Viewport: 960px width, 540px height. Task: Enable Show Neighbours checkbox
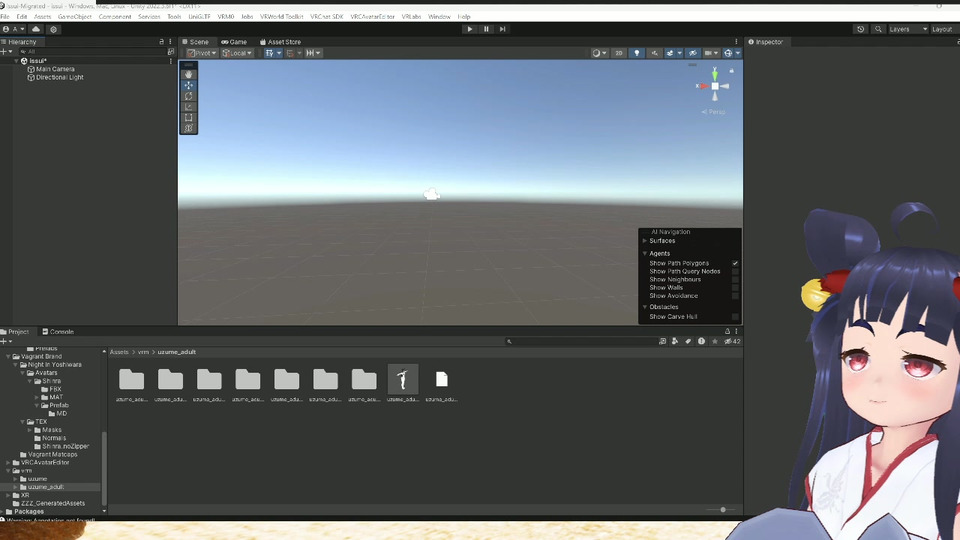735,279
